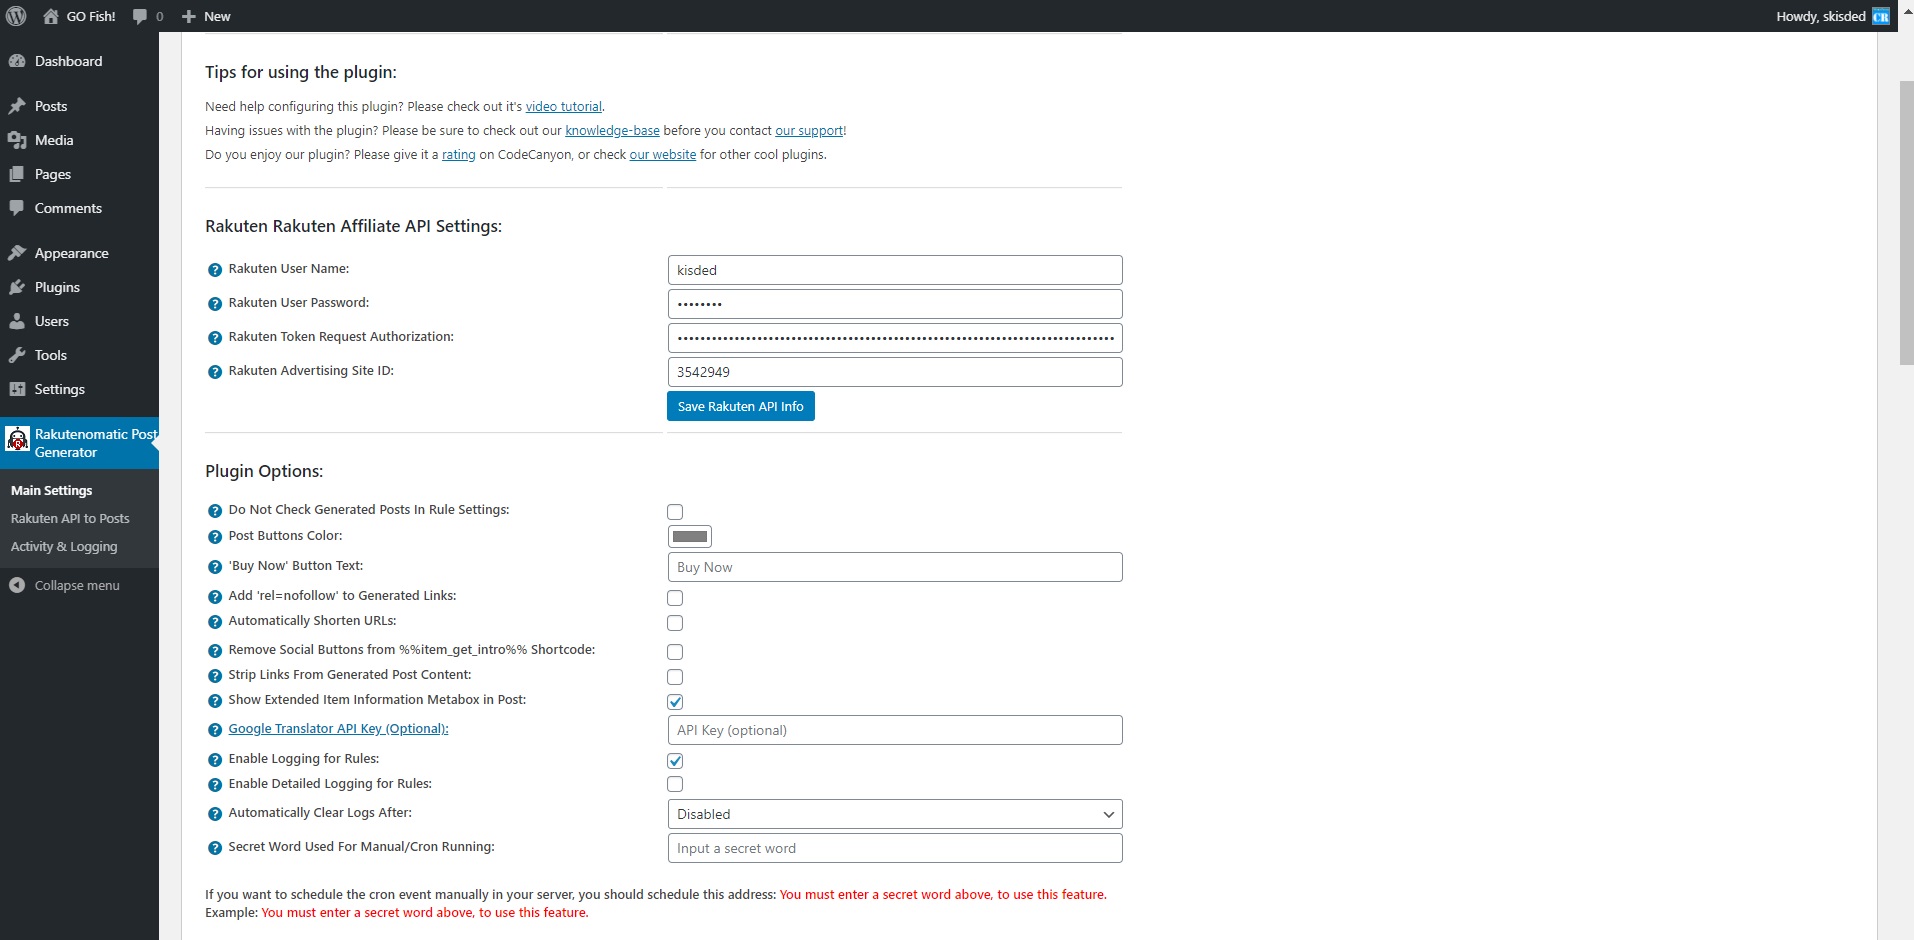Click help icon for Enable Logging for Rules

coord(214,760)
